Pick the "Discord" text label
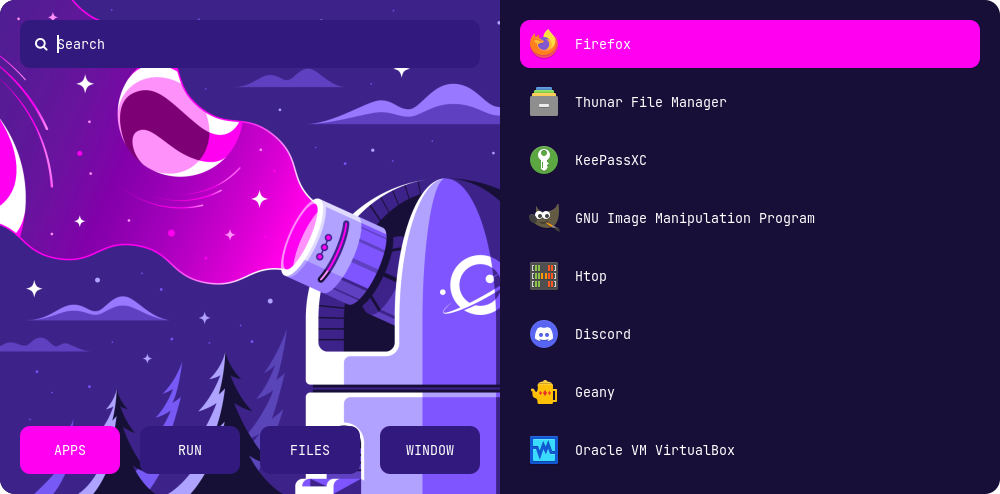1000x494 pixels. [x=602, y=334]
